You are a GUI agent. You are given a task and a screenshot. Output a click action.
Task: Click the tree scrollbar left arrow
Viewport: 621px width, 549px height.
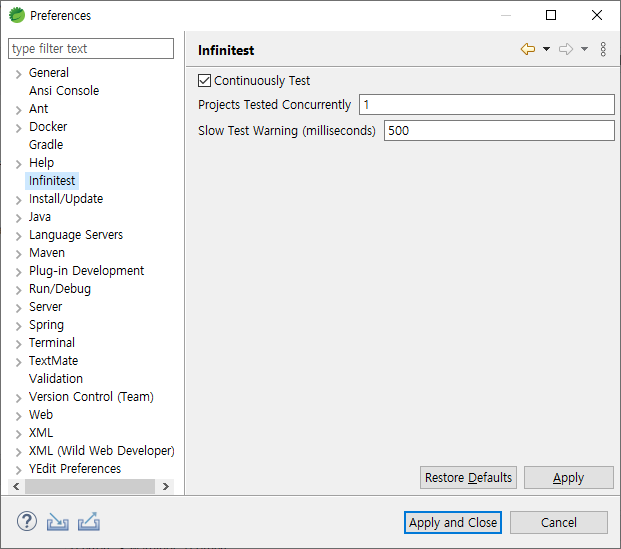point(16,486)
